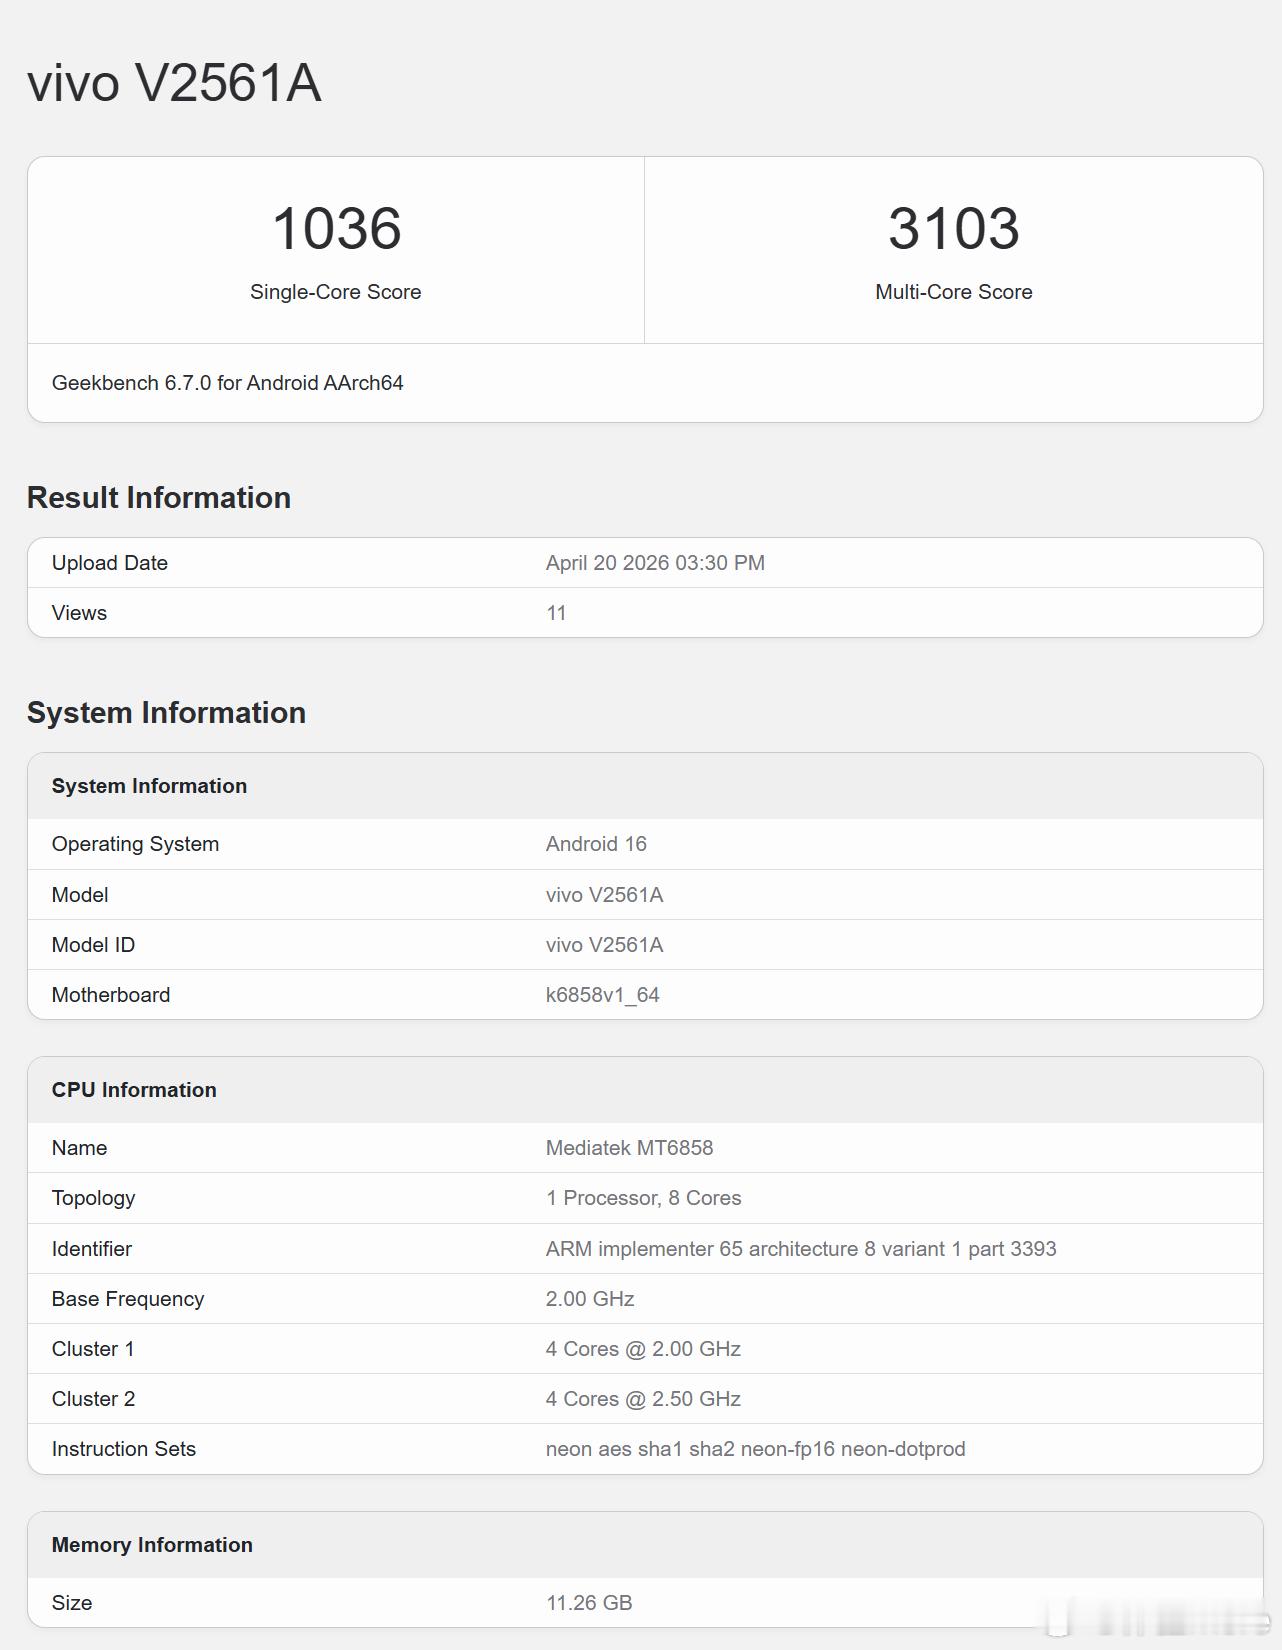Click the vivo V2561A page title
This screenshot has width=1282, height=1650.
point(174,83)
